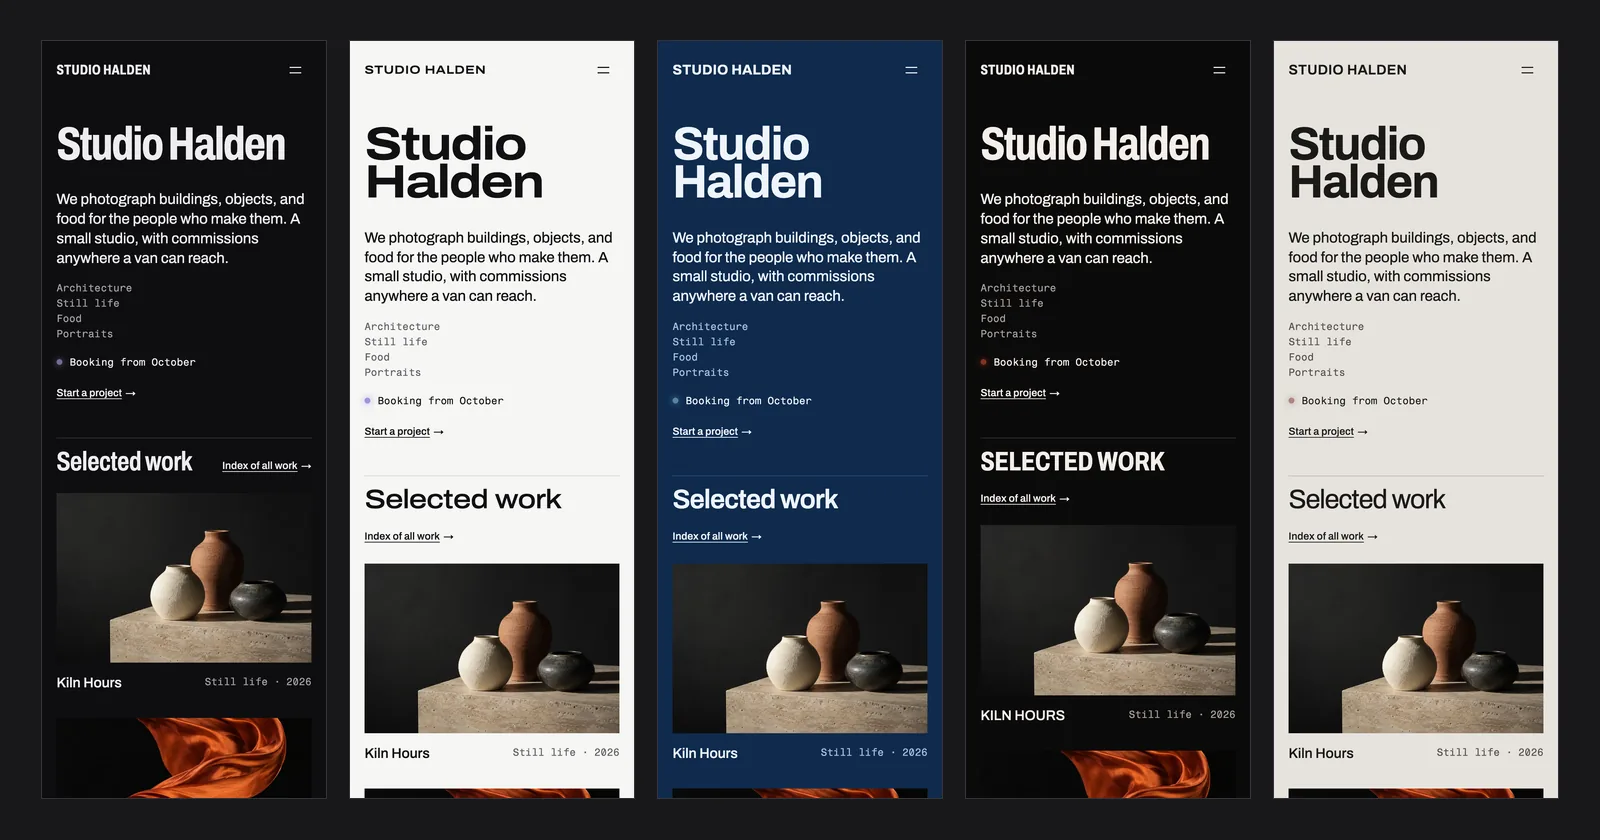The image size is (1600, 840).
Task: Click 'Still life · 2026' caption in the beige mockup
Action: [x=1490, y=753]
